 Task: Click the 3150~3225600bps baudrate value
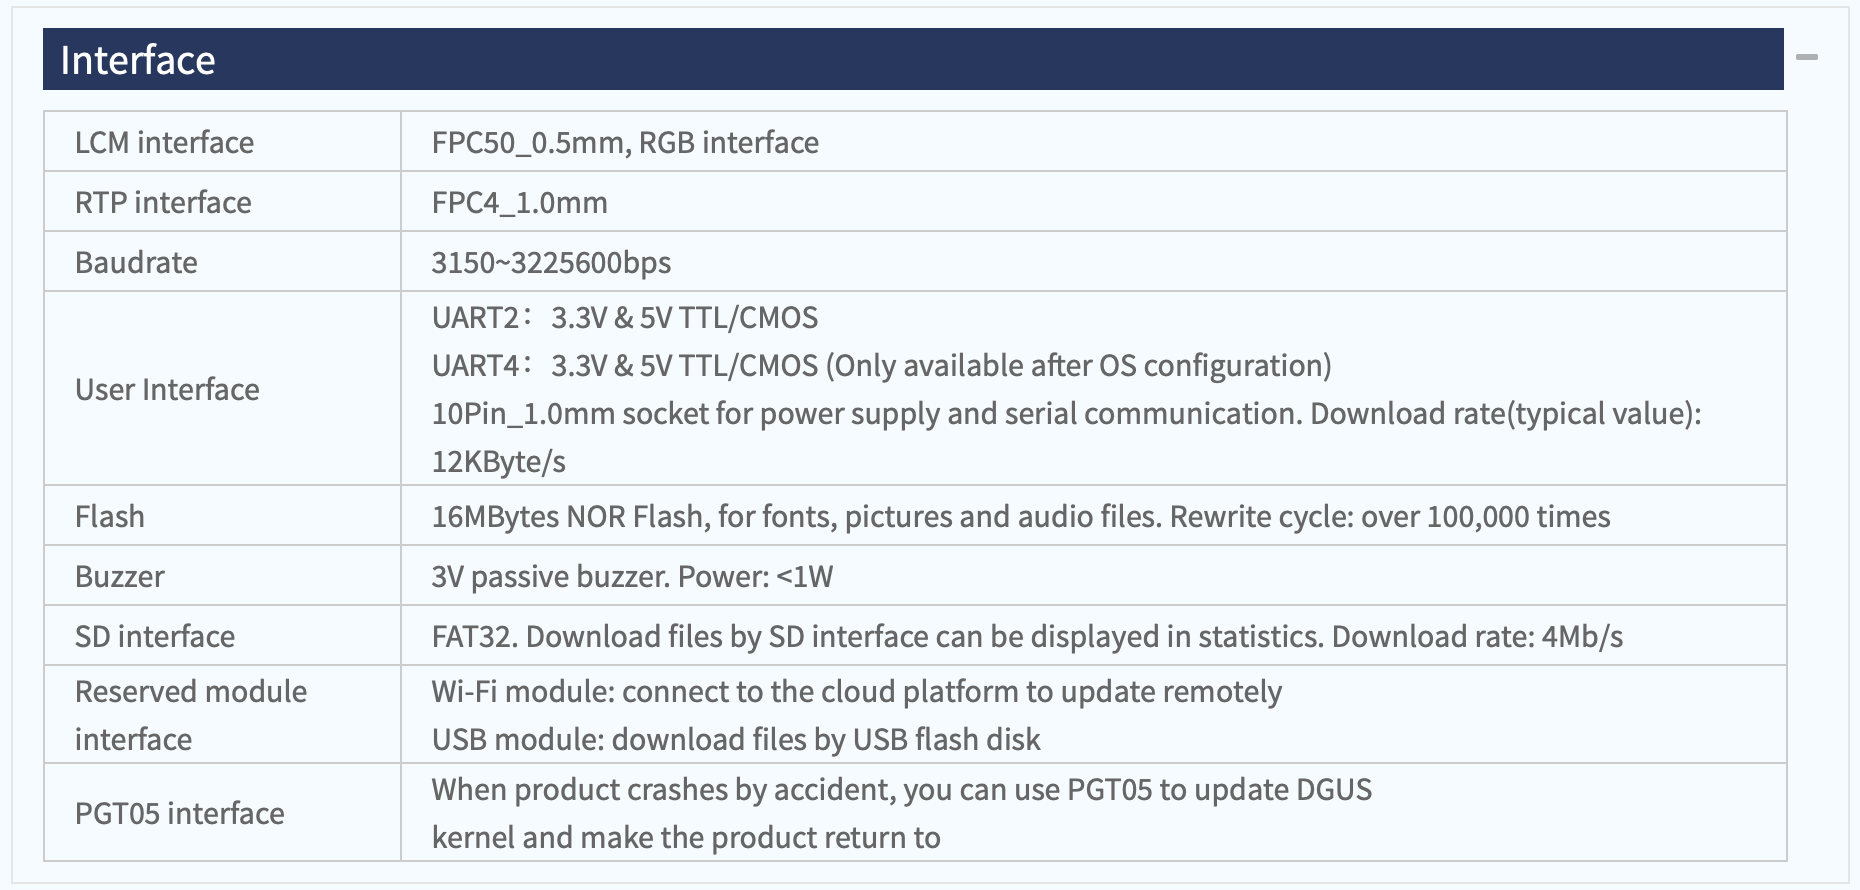tap(551, 262)
